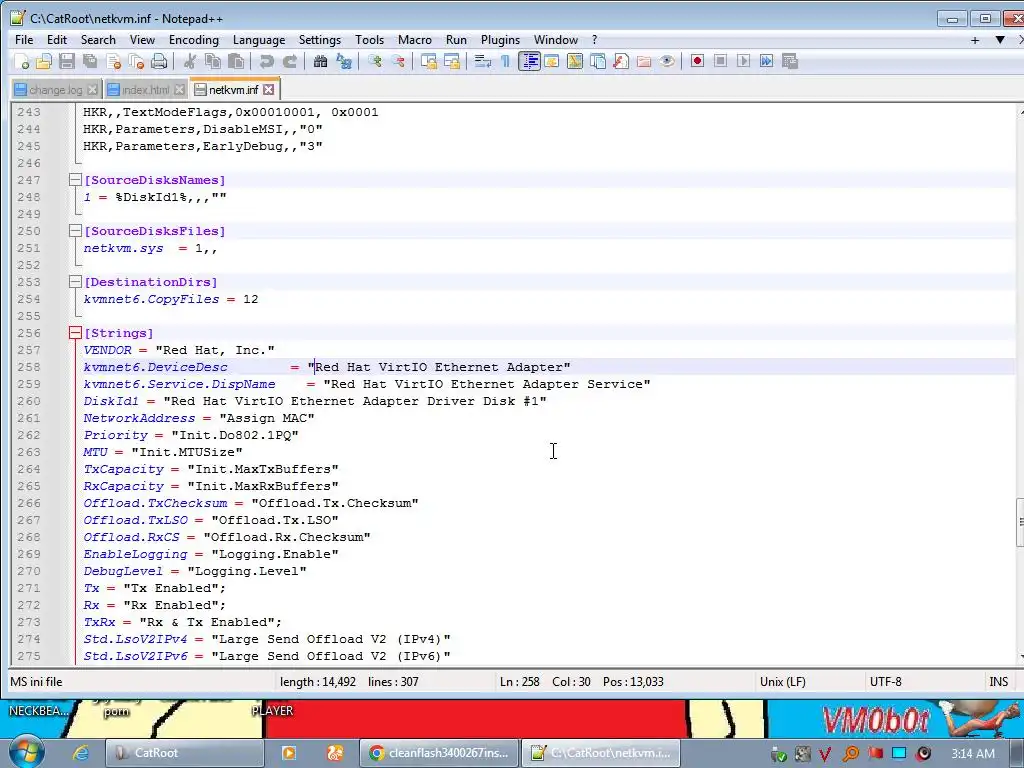1024x768 pixels.
Task: Open the Edit menu
Action: (x=57, y=40)
